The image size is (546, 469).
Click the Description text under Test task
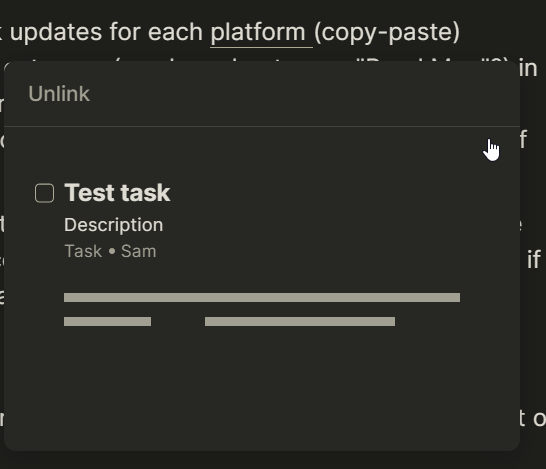point(114,225)
